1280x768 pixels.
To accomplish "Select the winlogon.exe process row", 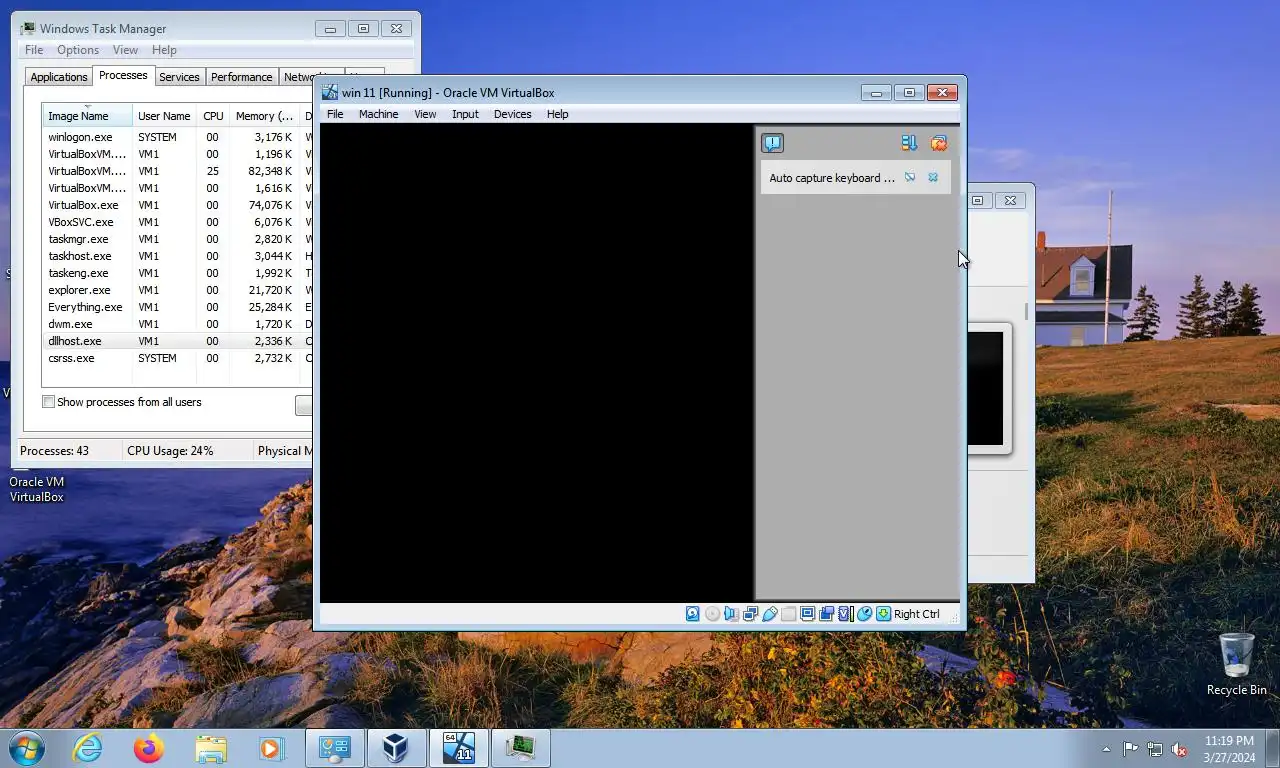I will (x=176, y=137).
